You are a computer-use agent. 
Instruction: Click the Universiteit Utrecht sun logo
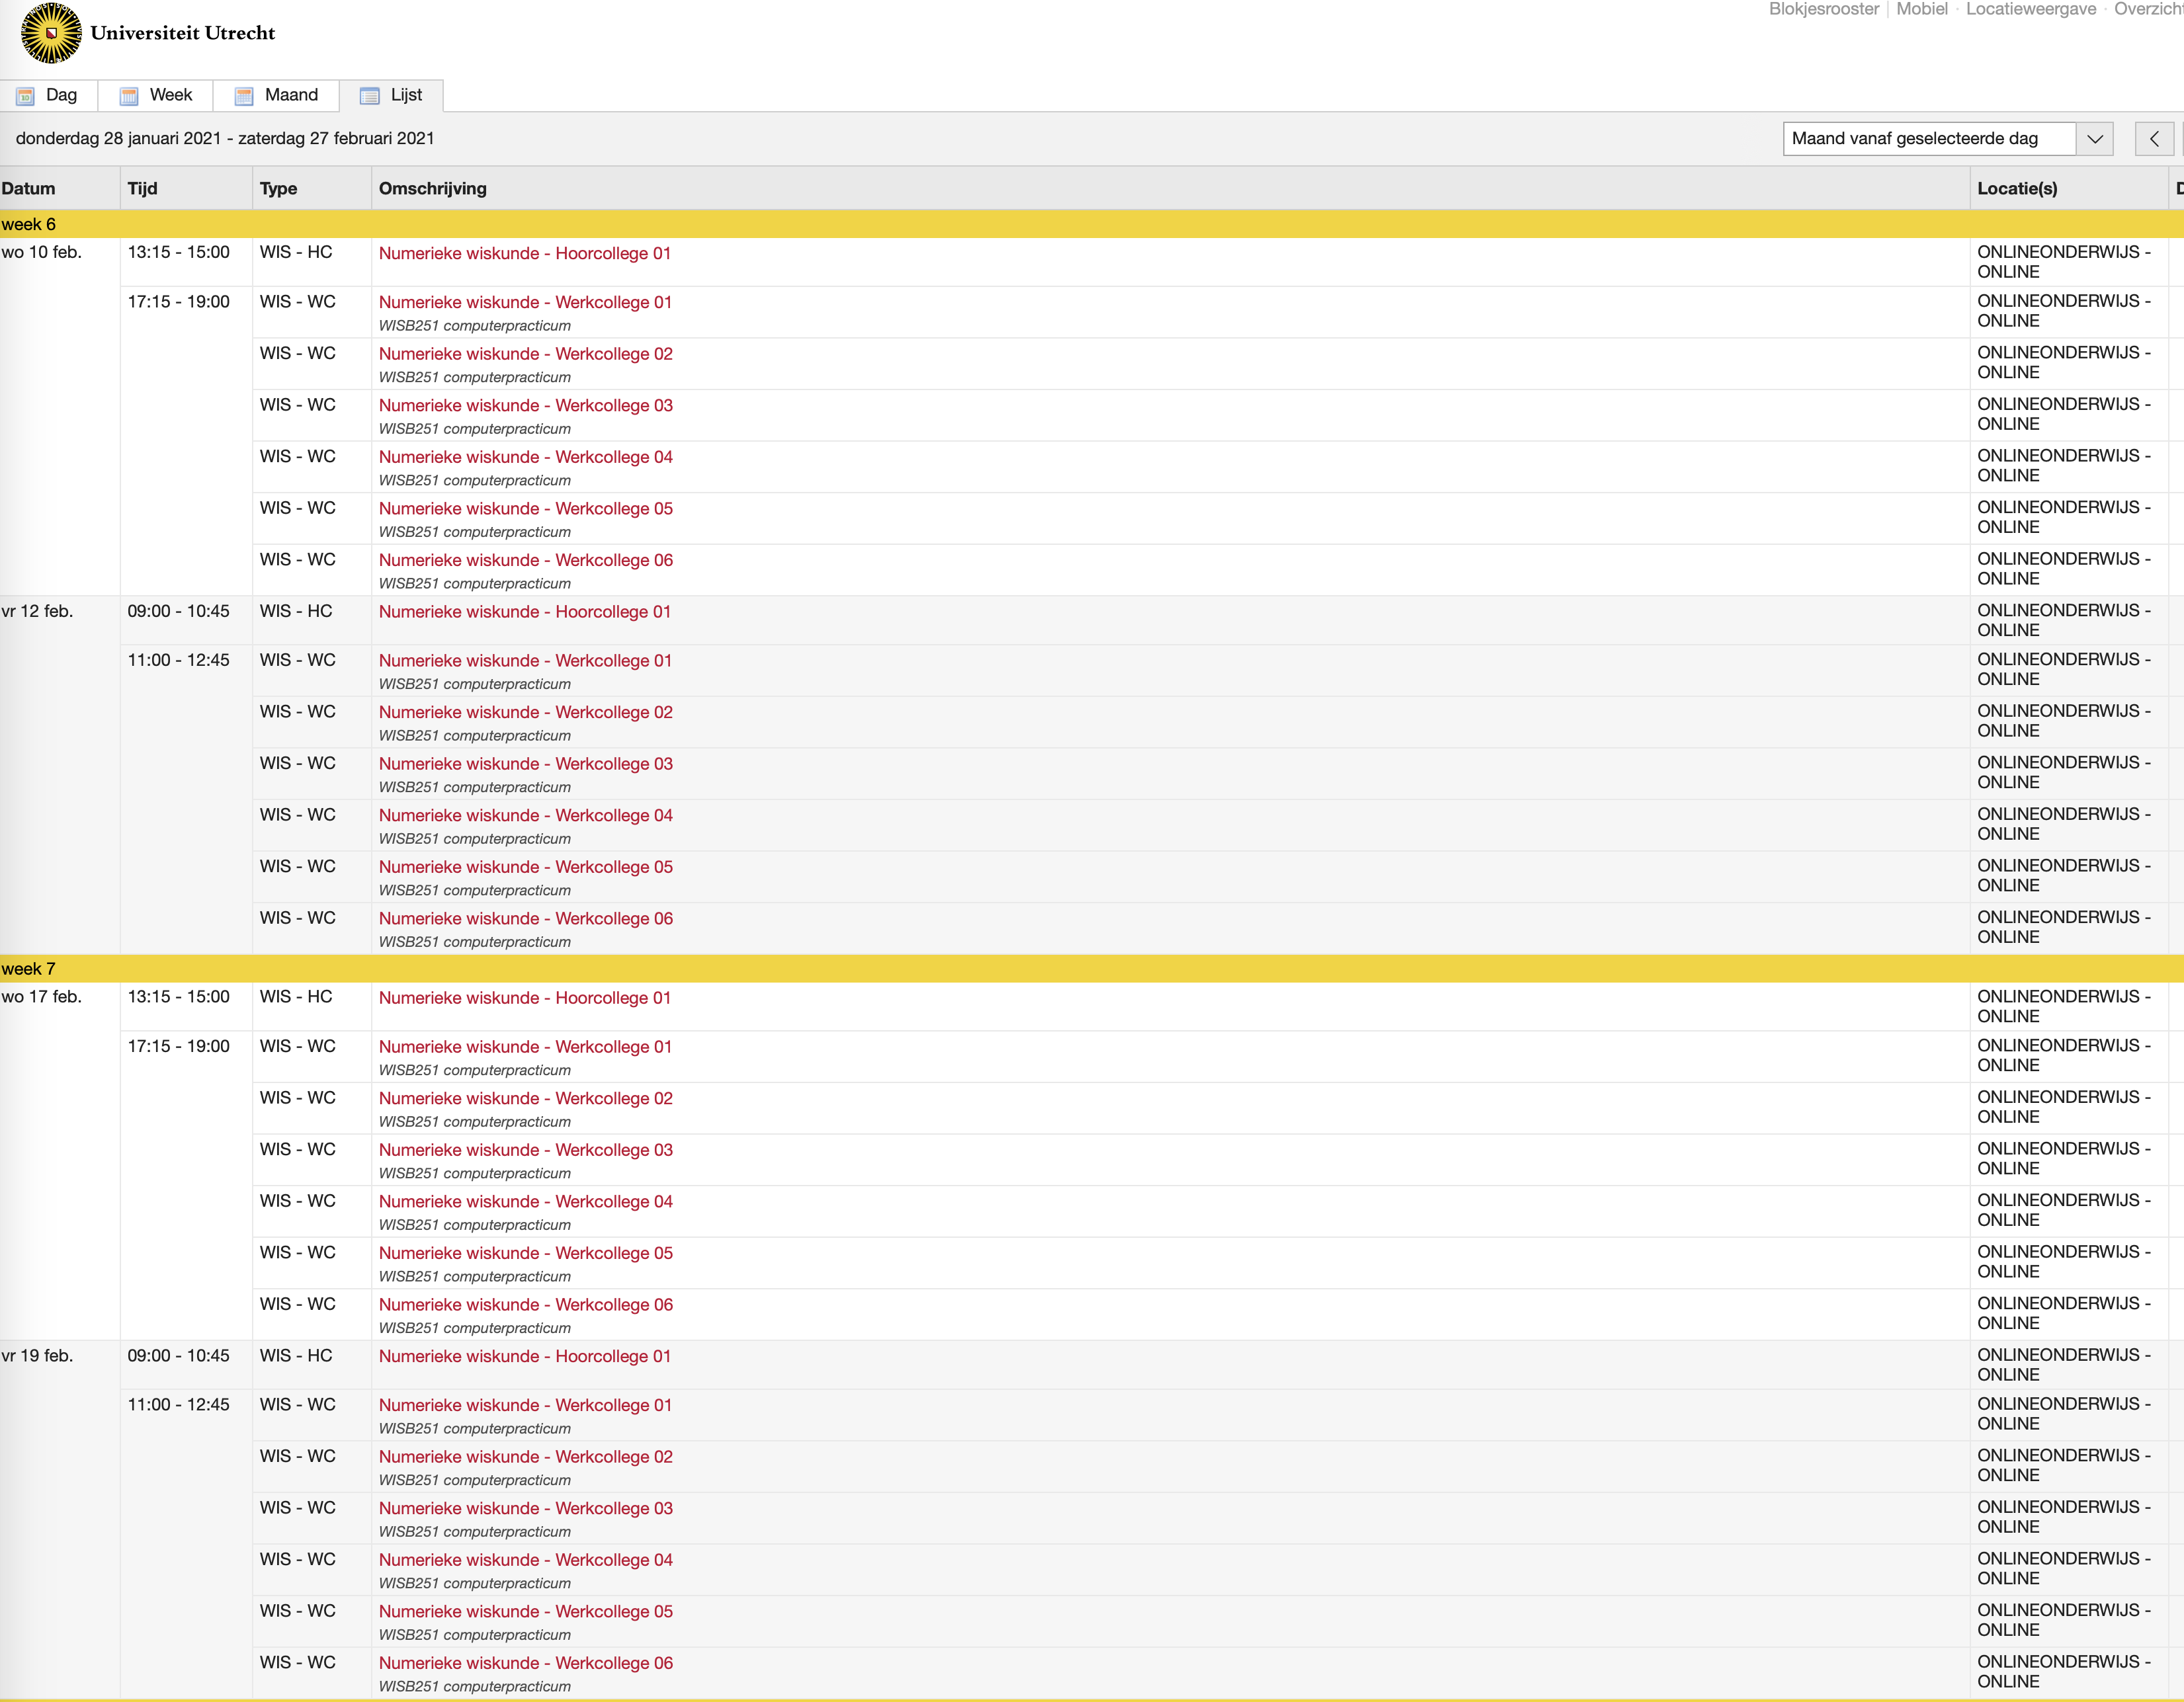coord(51,33)
